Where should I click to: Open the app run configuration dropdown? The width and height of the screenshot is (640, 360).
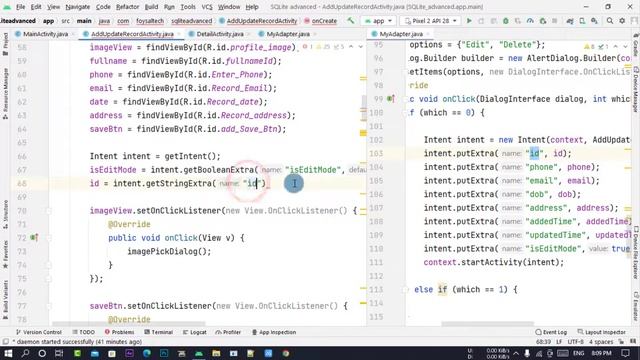378,20
